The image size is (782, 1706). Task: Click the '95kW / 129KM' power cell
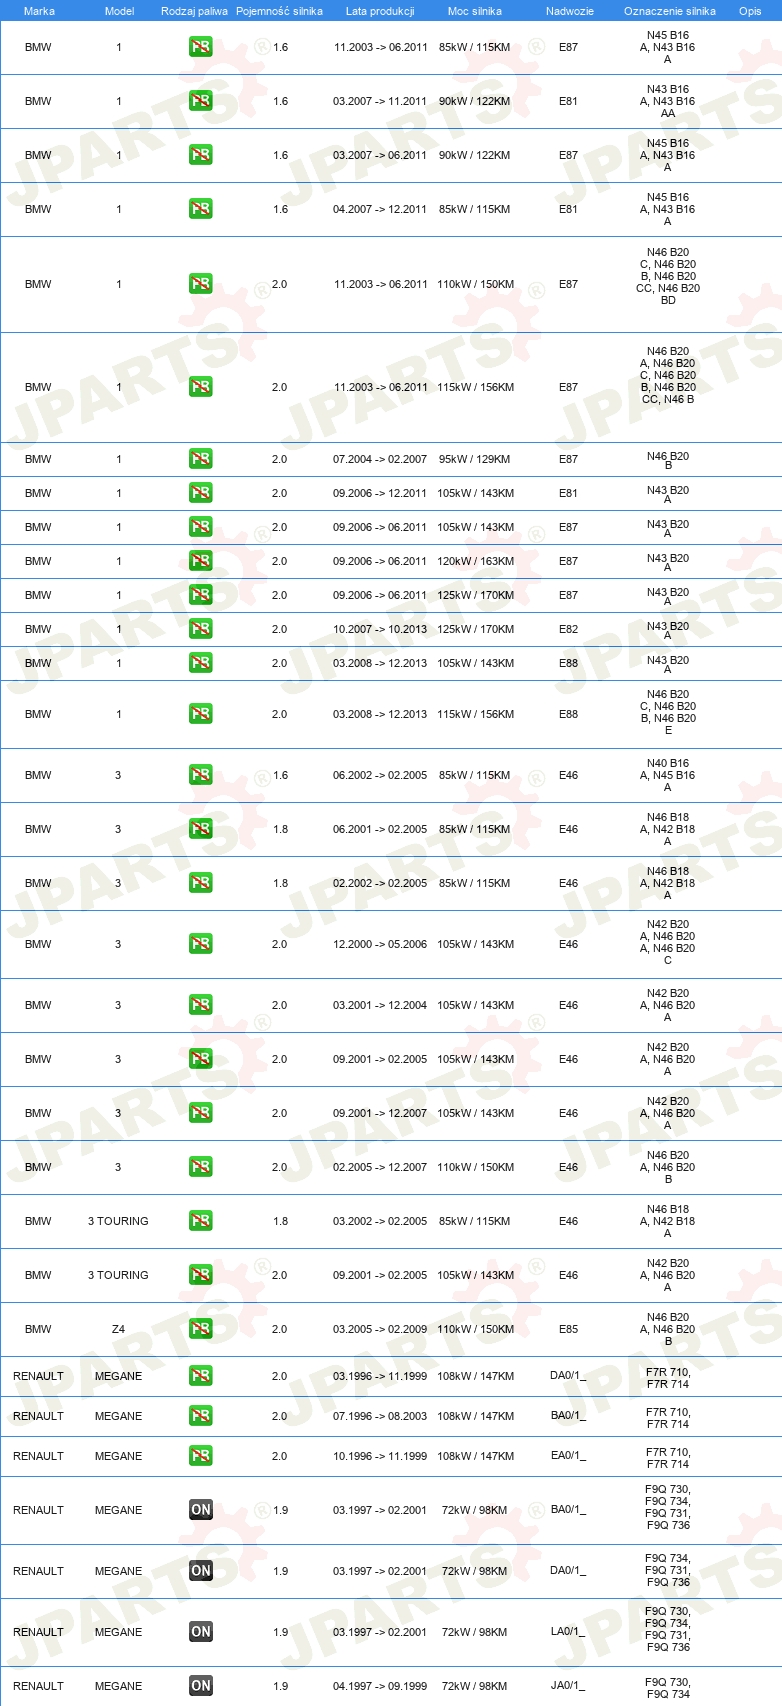coord(475,459)
